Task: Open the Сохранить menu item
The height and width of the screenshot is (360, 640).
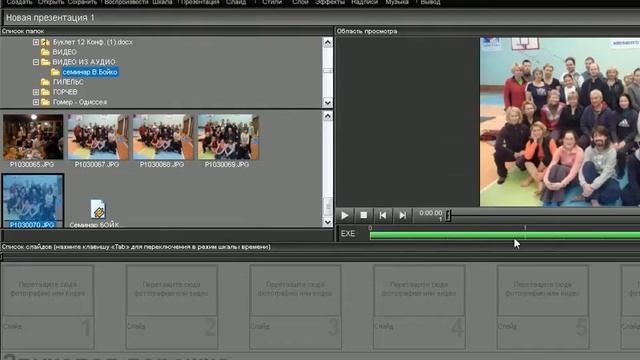Action: coord(82,2)
